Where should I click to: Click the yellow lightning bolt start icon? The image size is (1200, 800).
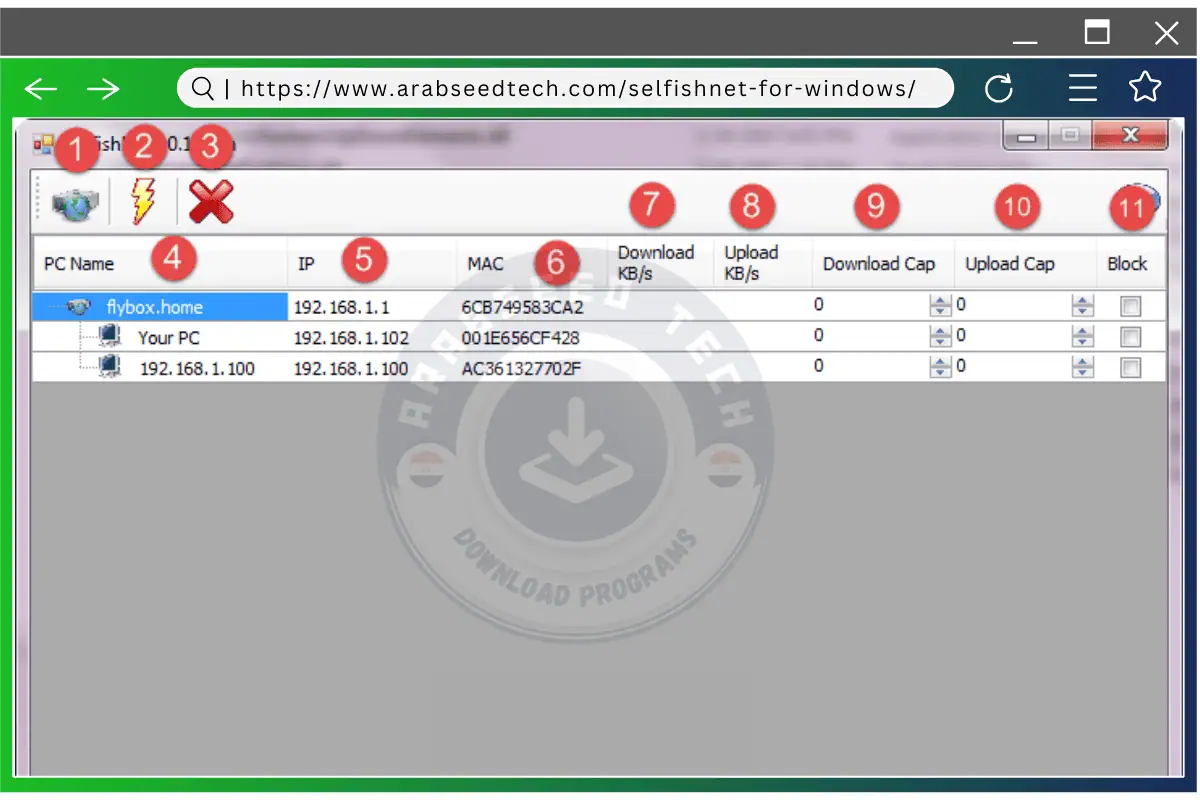click(143, 203)
